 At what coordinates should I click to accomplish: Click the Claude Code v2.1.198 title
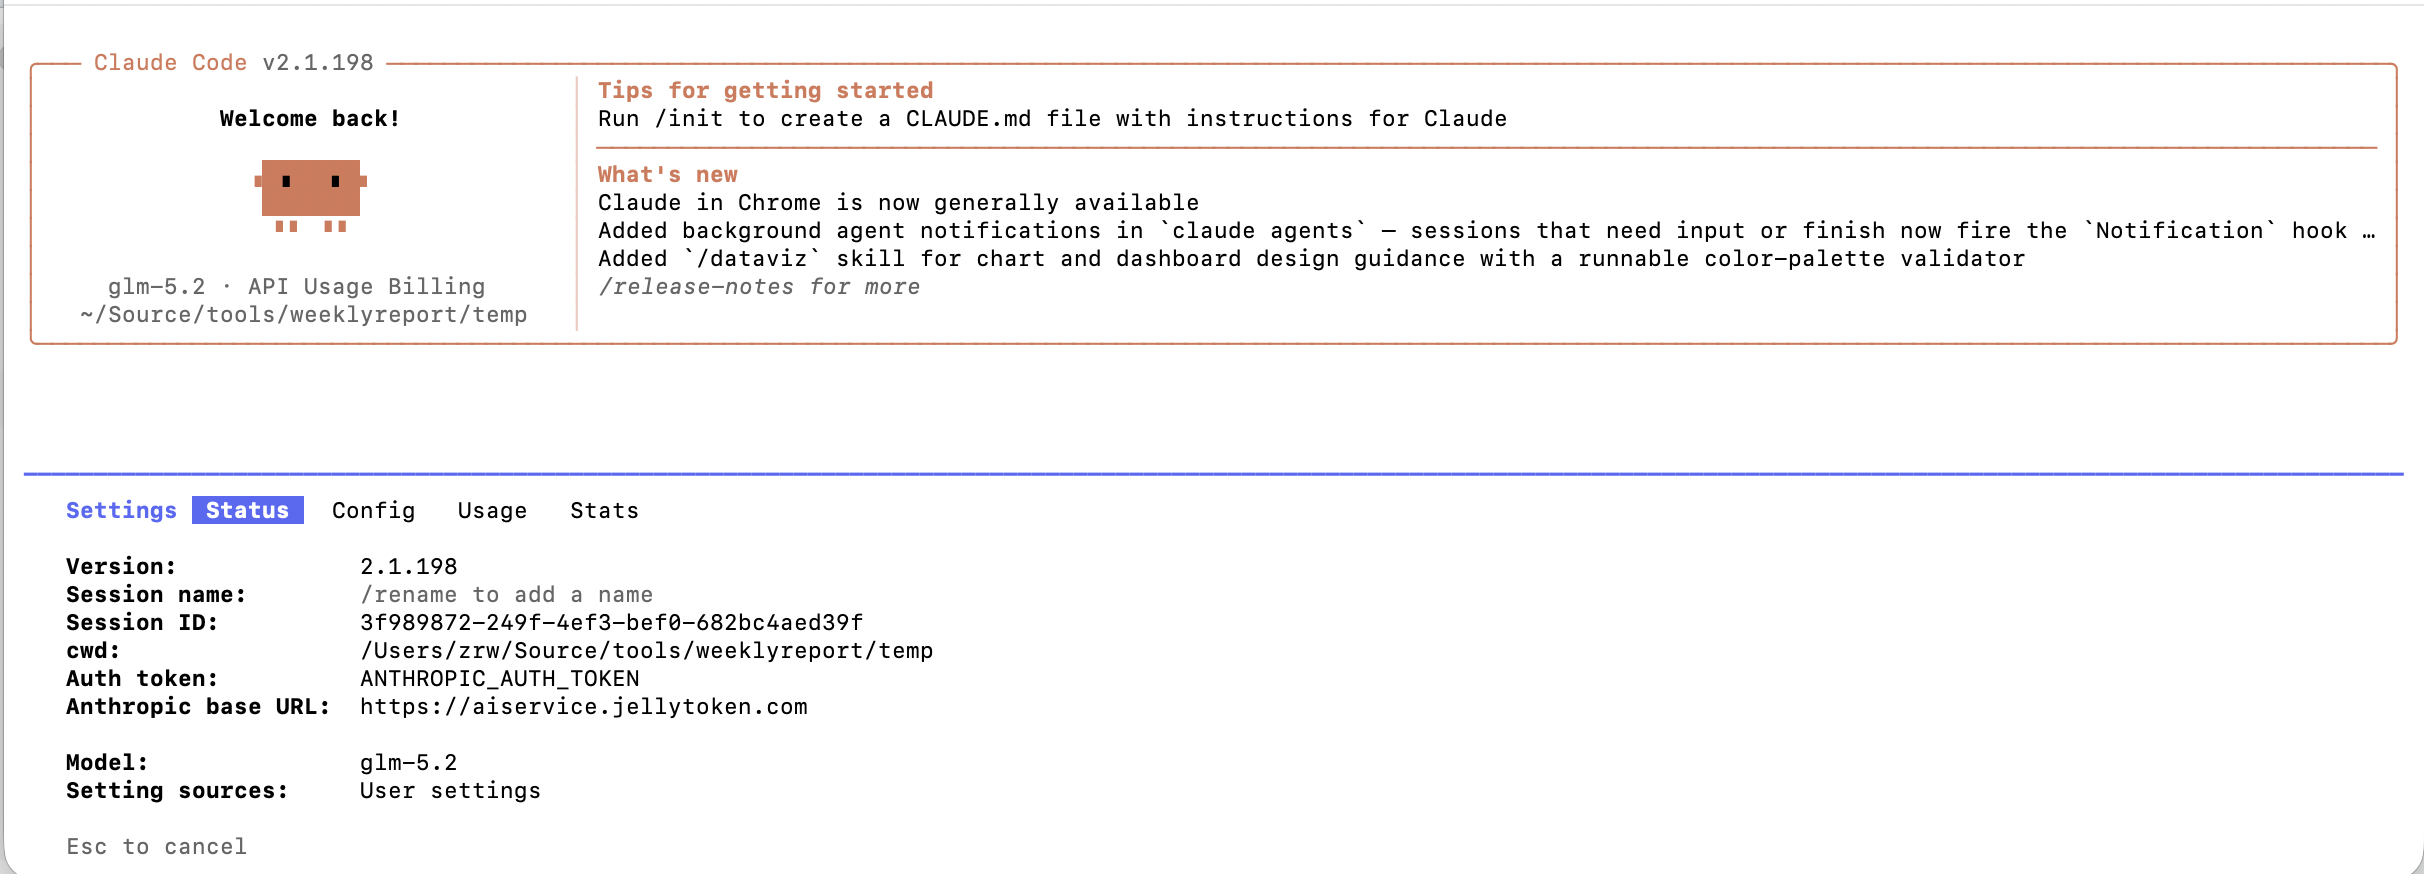tap(233, 62)
